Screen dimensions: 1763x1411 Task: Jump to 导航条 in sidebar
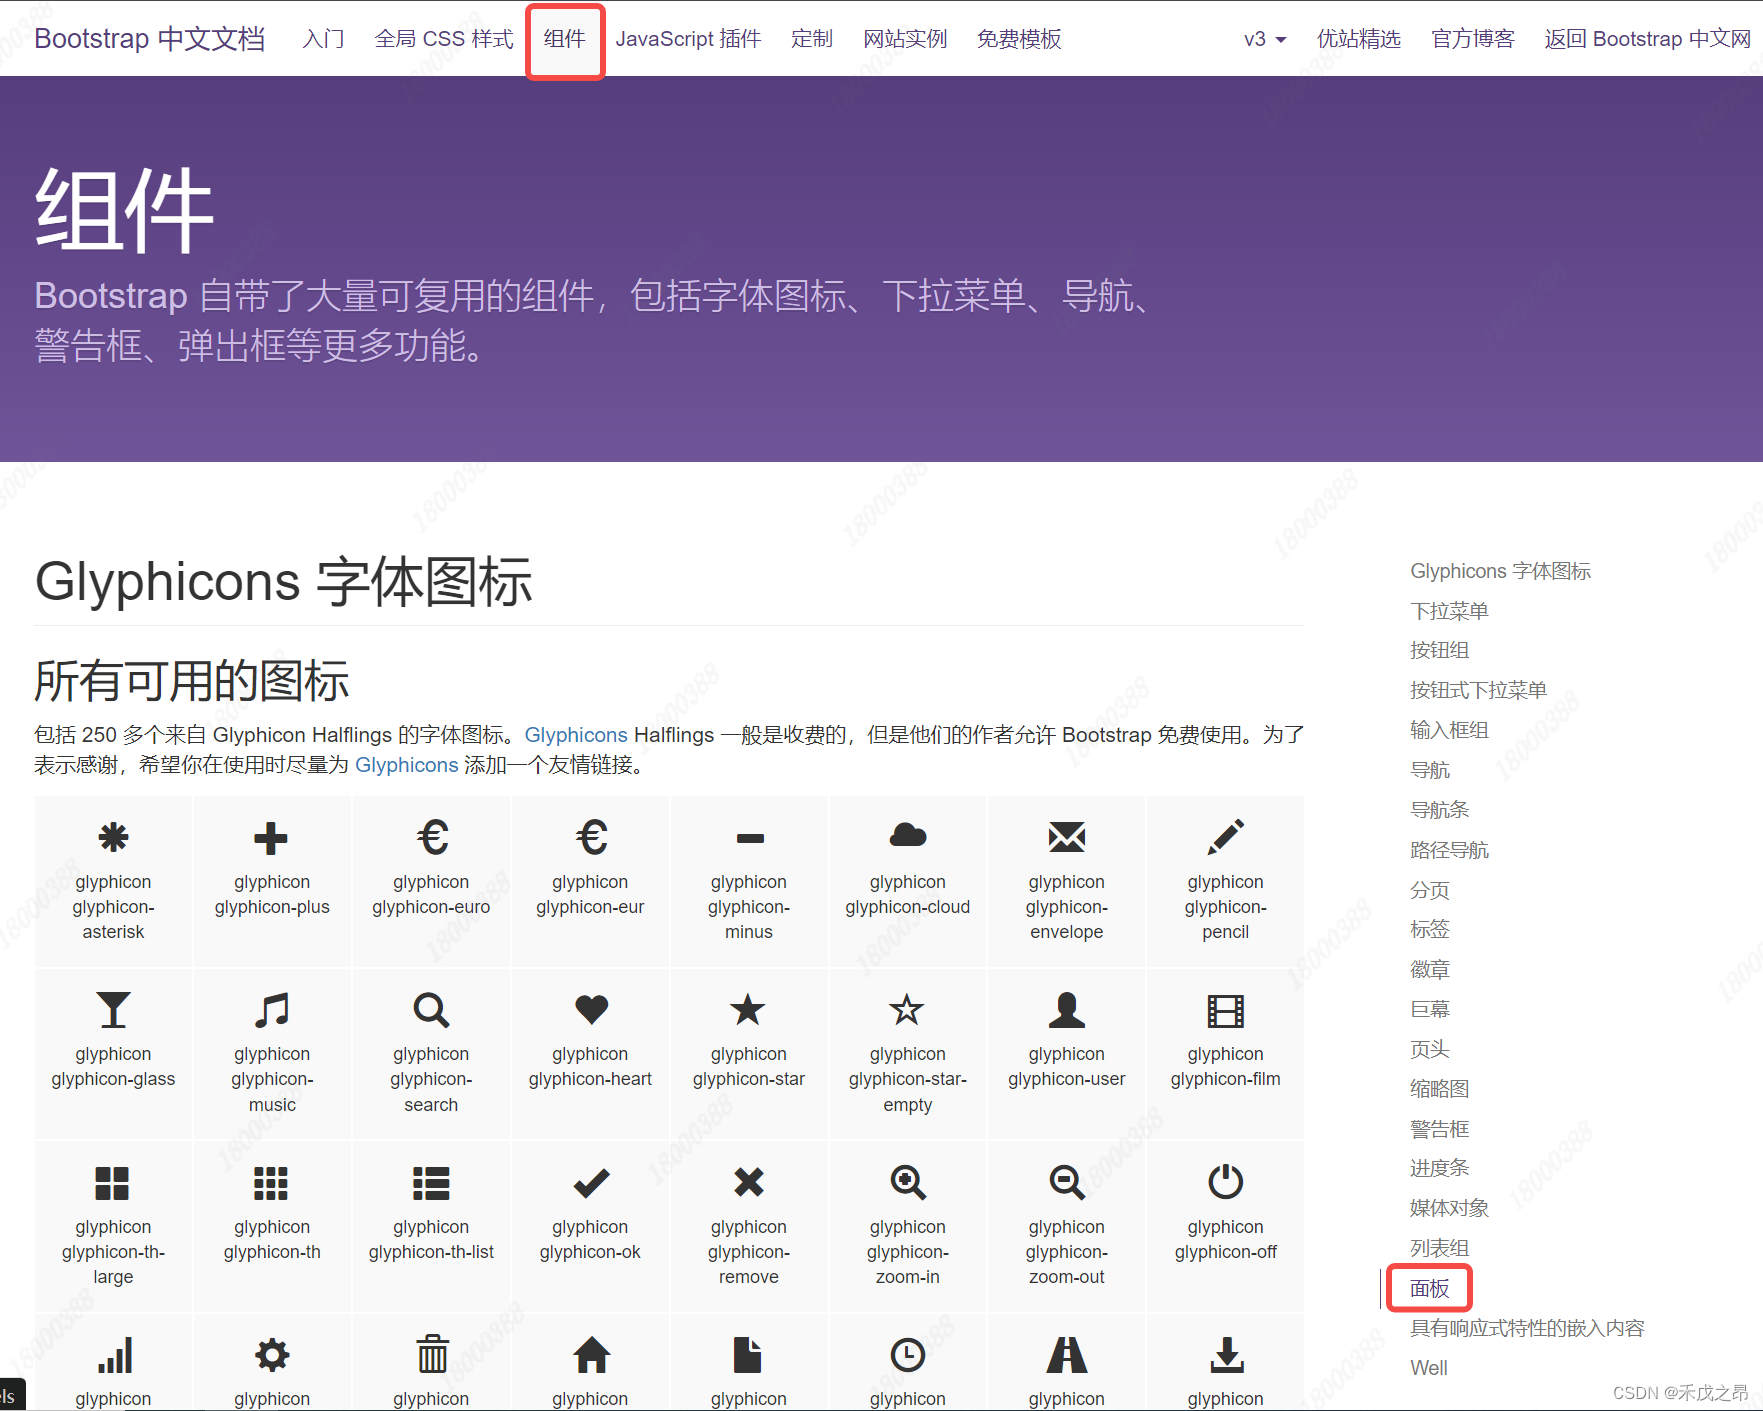pyautogui.click(x=1439, y=810)
